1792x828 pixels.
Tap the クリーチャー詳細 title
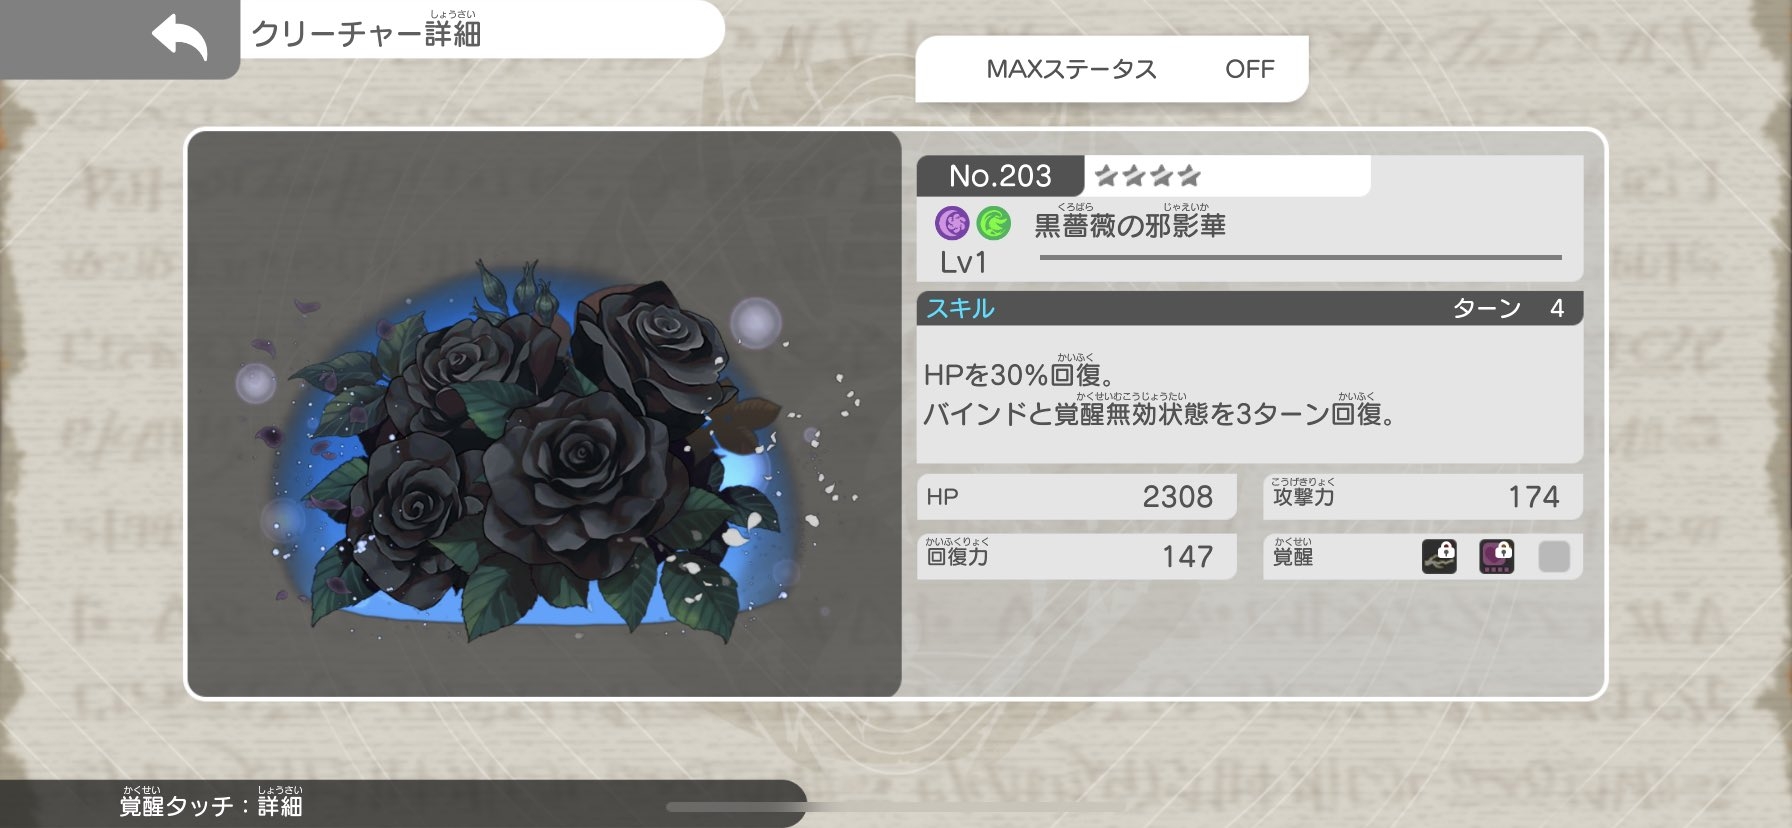(x=366, y=33)
